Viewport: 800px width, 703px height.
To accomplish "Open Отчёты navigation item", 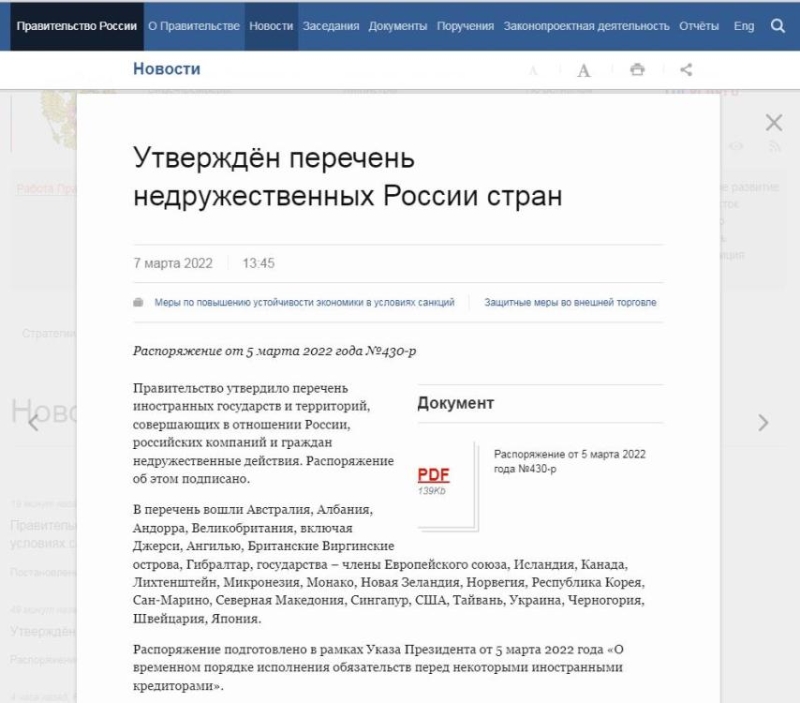I will click(698, 26).
